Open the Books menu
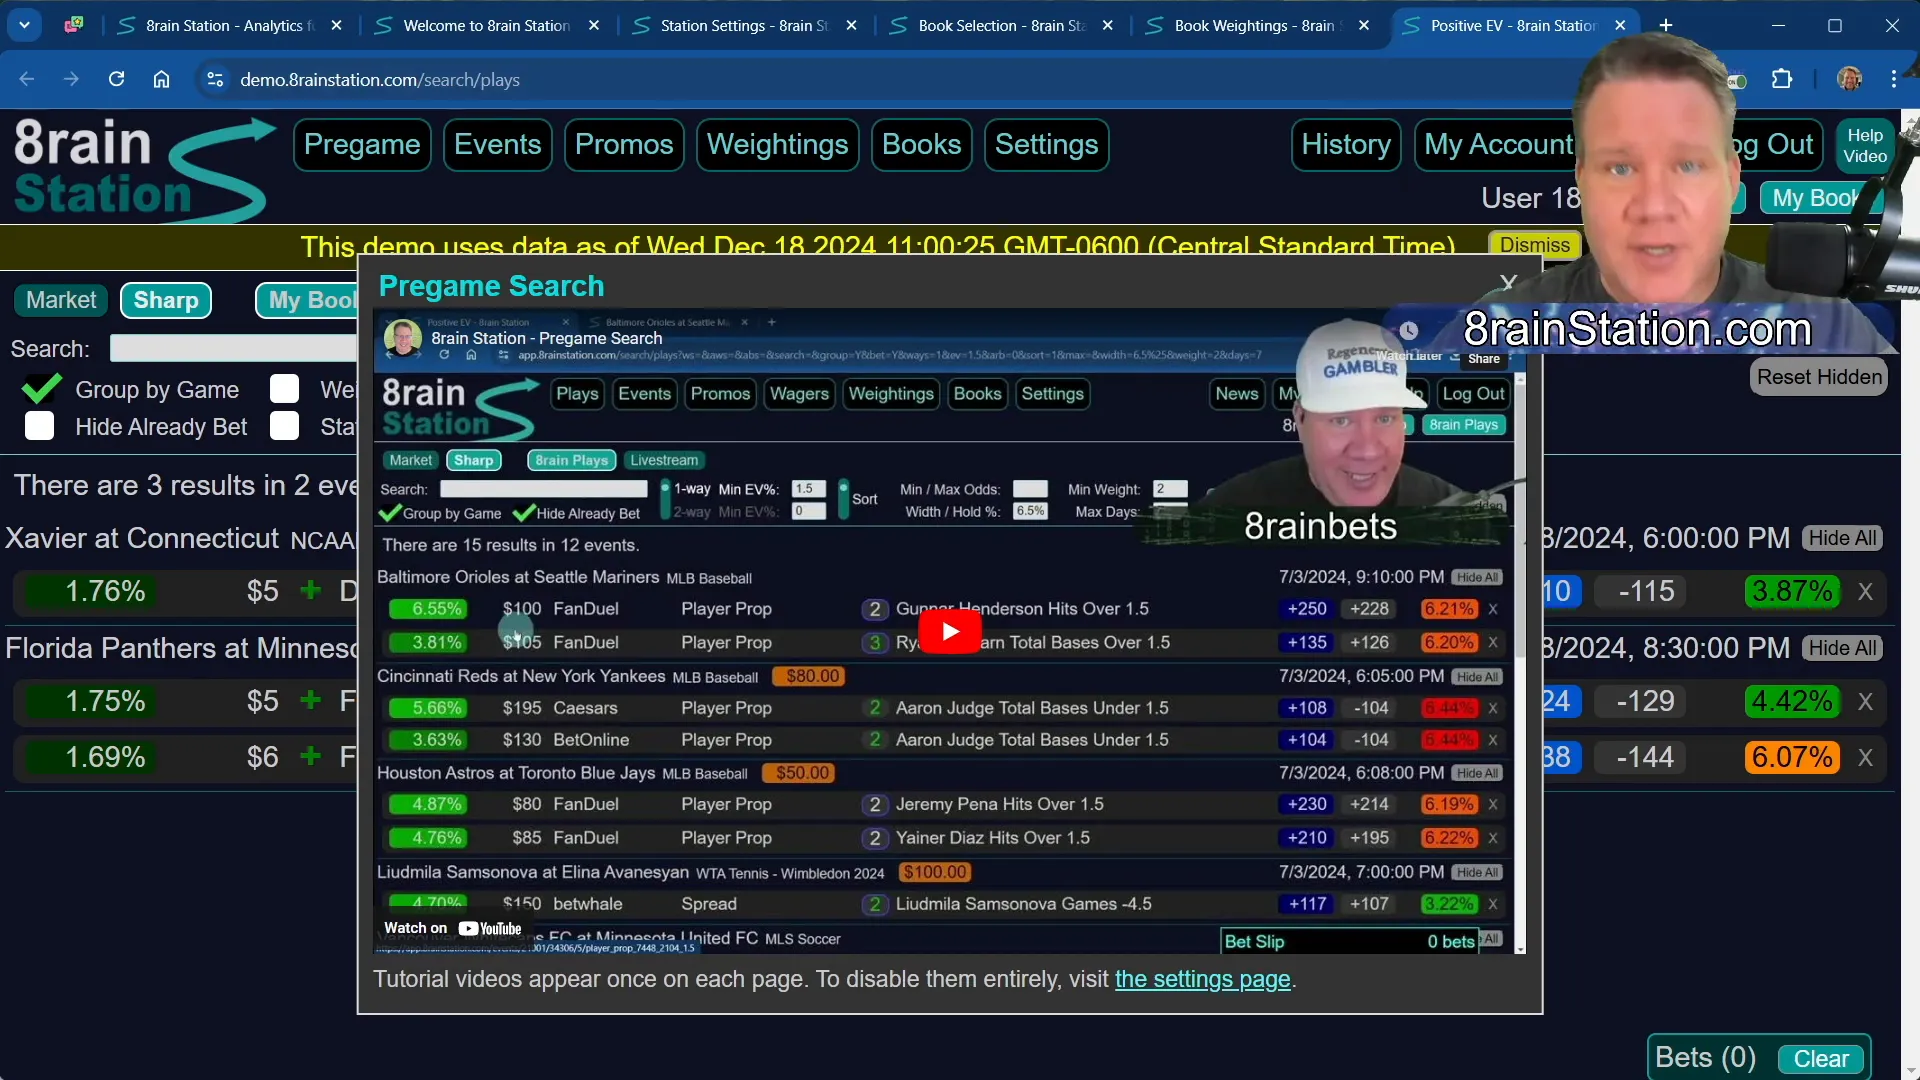 pyautogui.click(x=921, y=145)
